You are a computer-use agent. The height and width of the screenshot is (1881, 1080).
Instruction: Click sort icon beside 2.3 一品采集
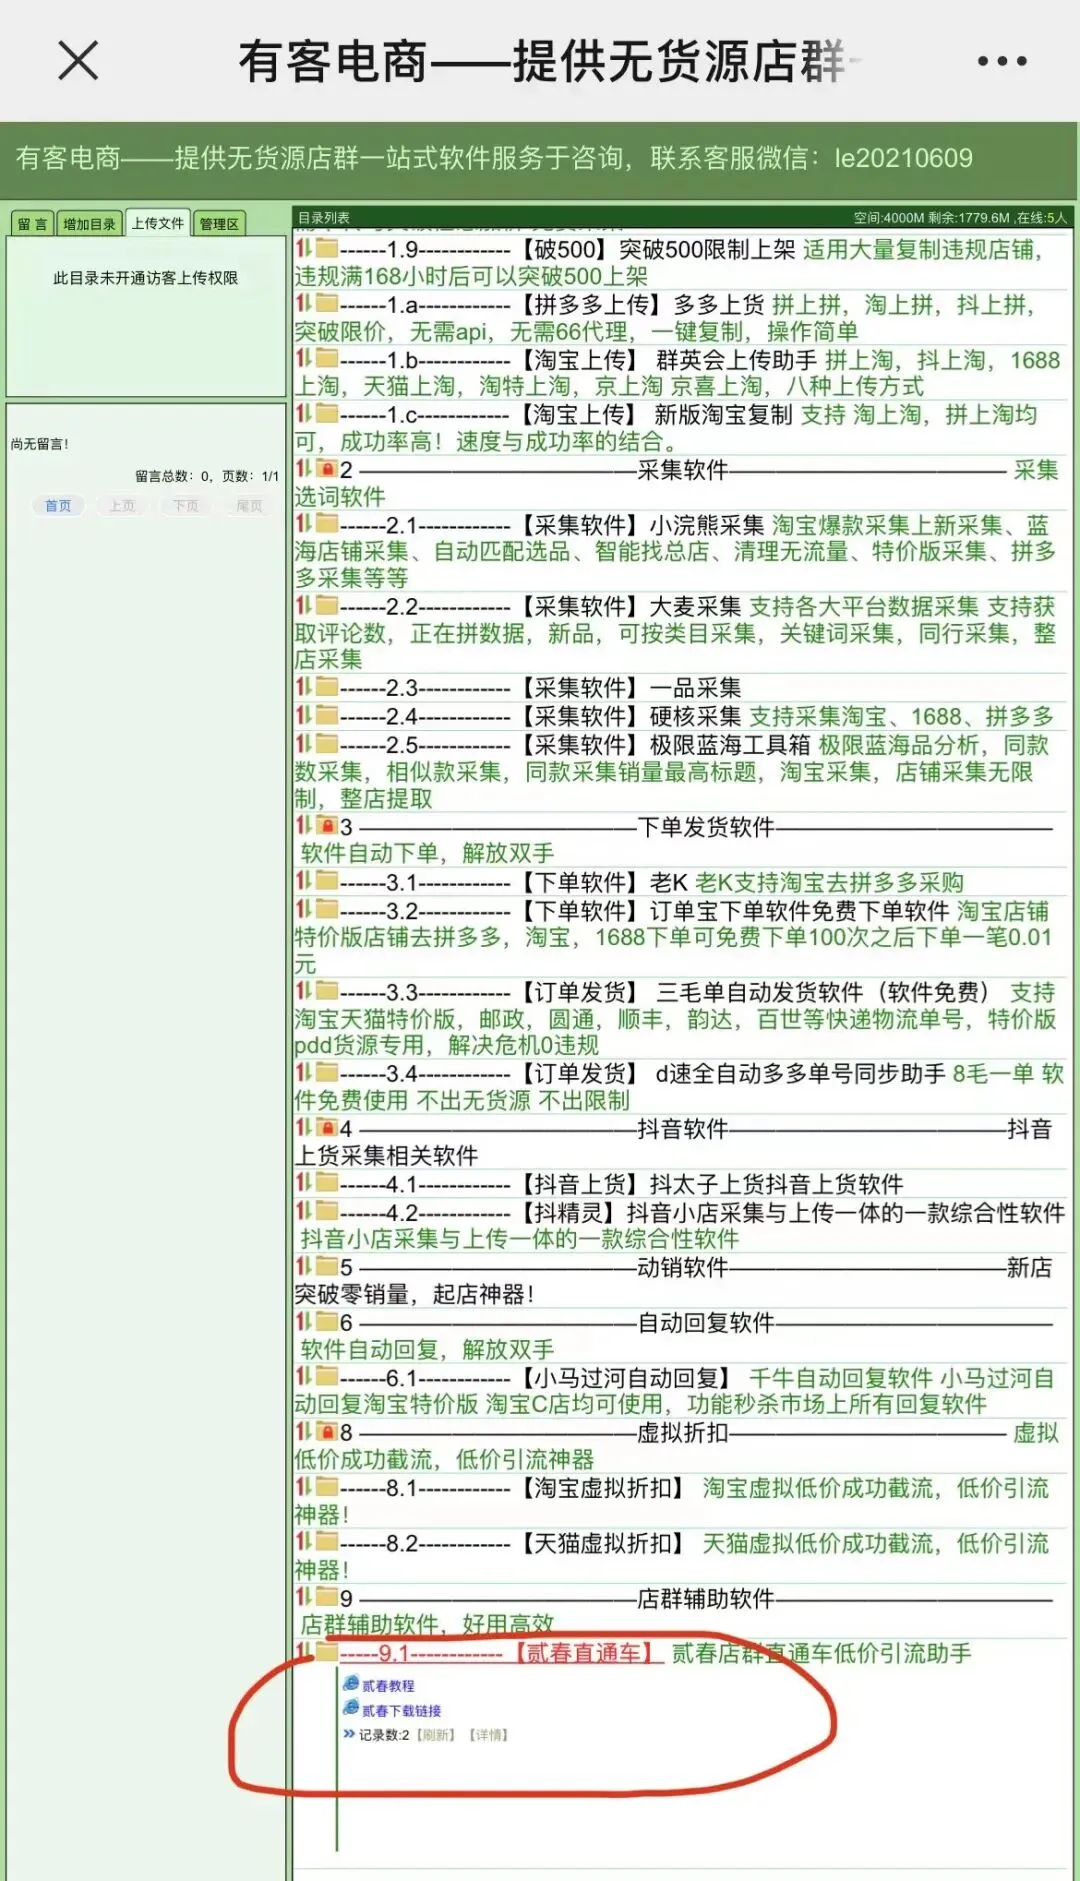pos(304,686)
